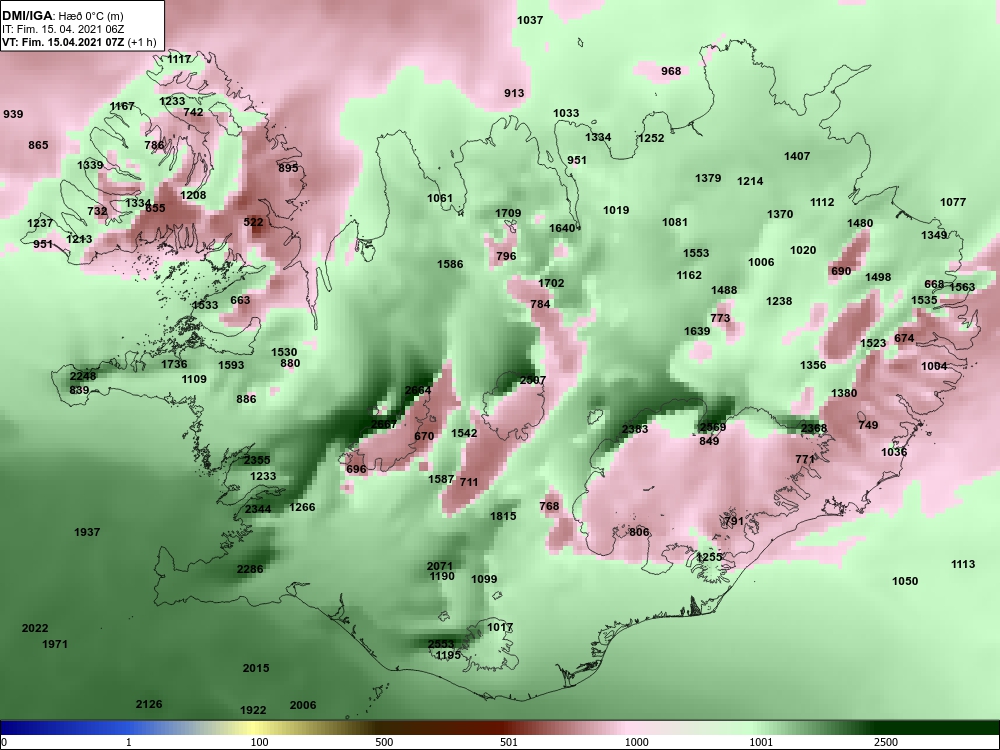Click the 1736 value
Viewport: 1000px width, 750px height.
point(174,365)
